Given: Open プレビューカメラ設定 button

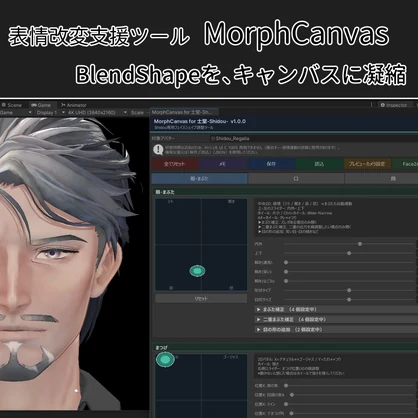Looking at the screenshot, I should pos(367,164).
